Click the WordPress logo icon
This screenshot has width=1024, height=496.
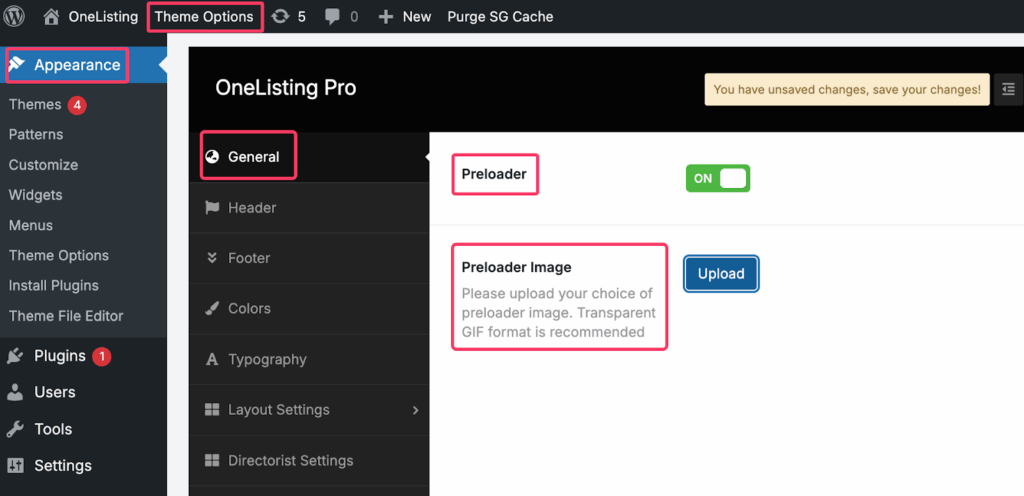point(17,16)
